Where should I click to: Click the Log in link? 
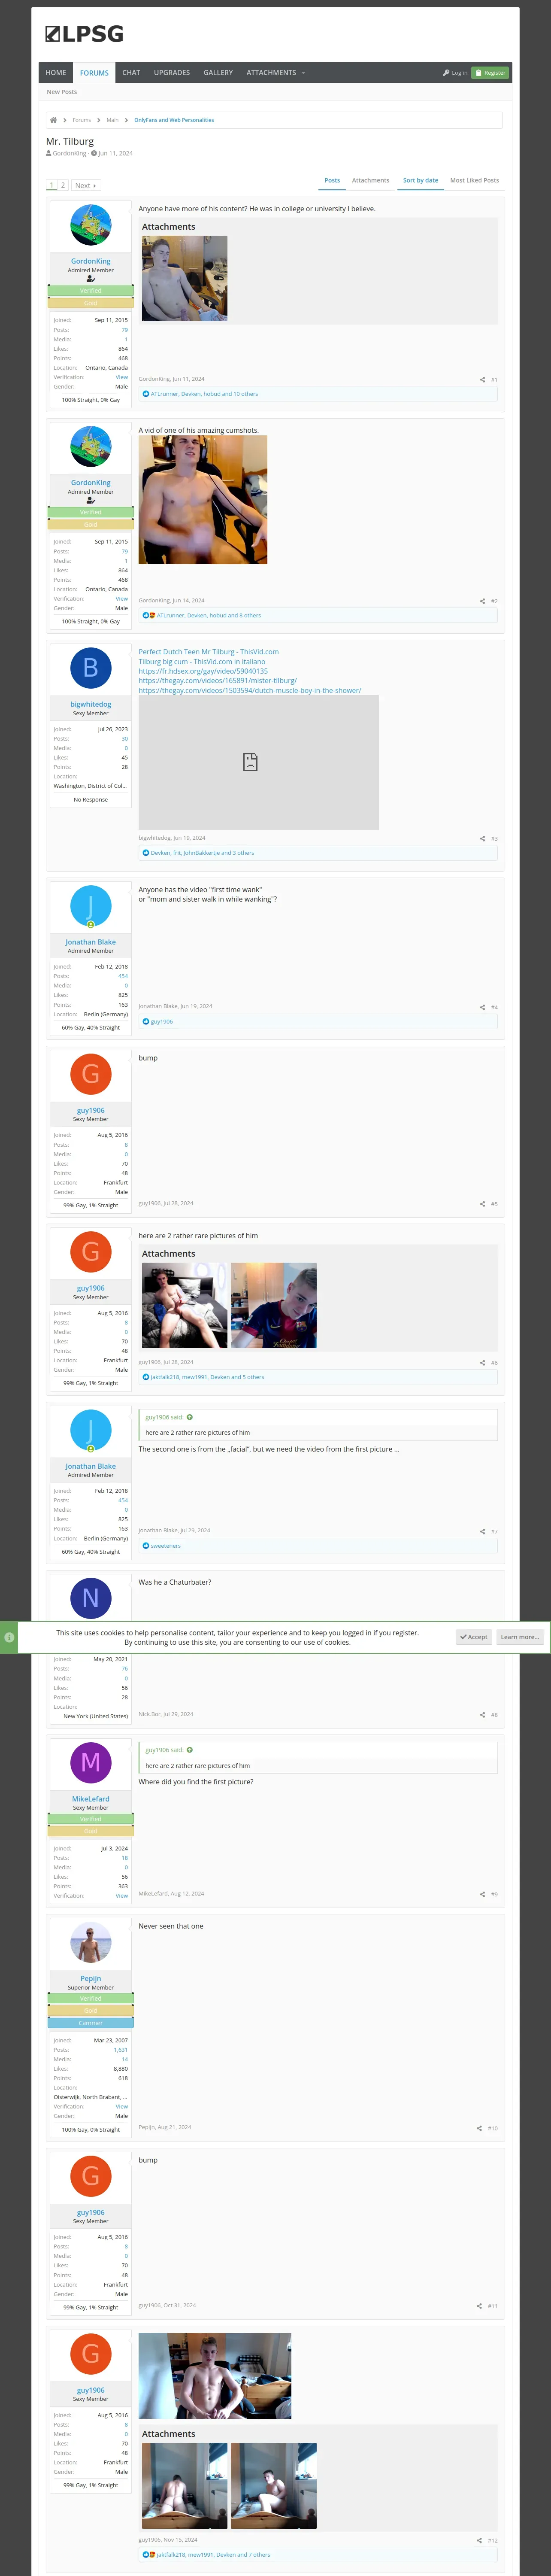(455, 73)
